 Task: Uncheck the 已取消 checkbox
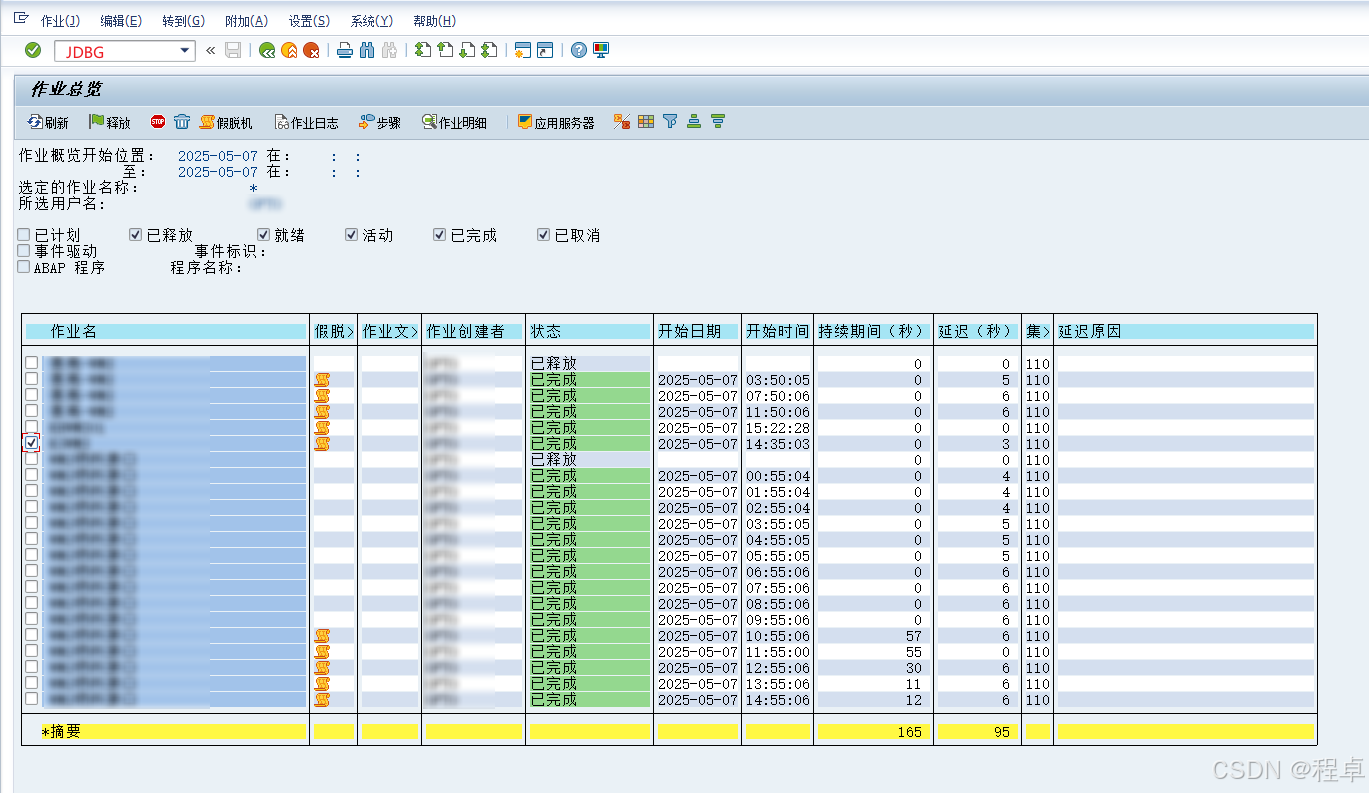tap(544, 235)
